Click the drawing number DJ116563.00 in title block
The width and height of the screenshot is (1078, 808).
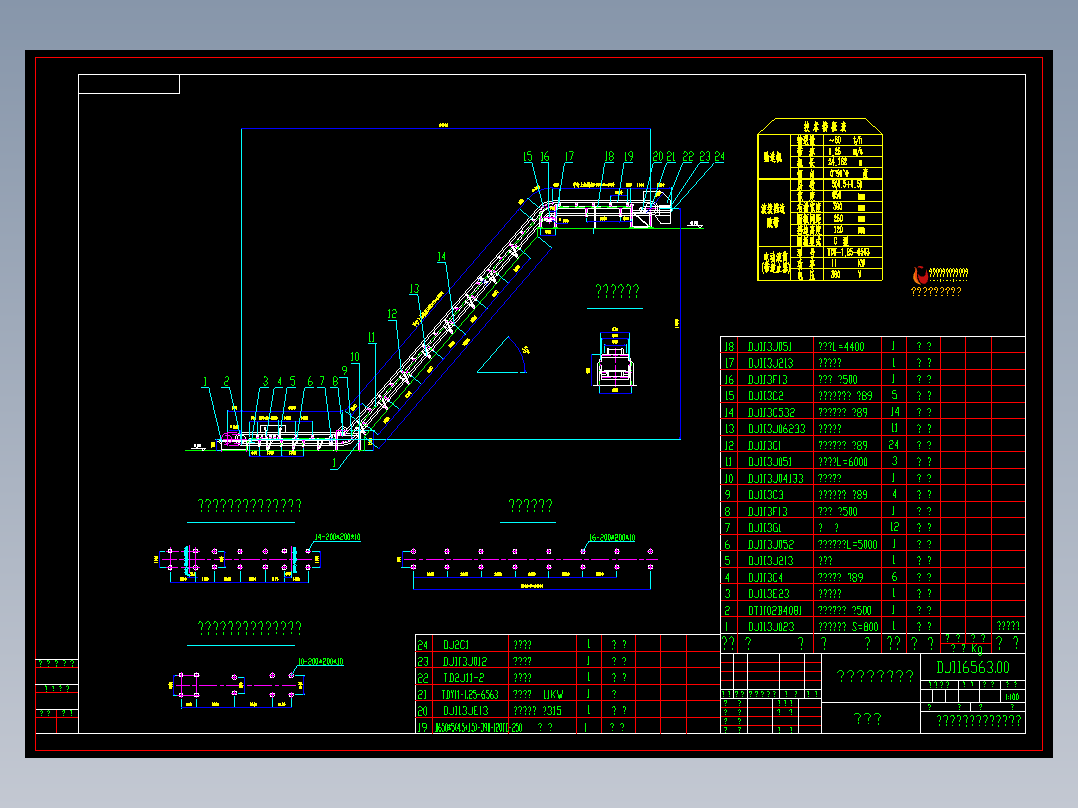pyautogui.click(x=973, y=667)
